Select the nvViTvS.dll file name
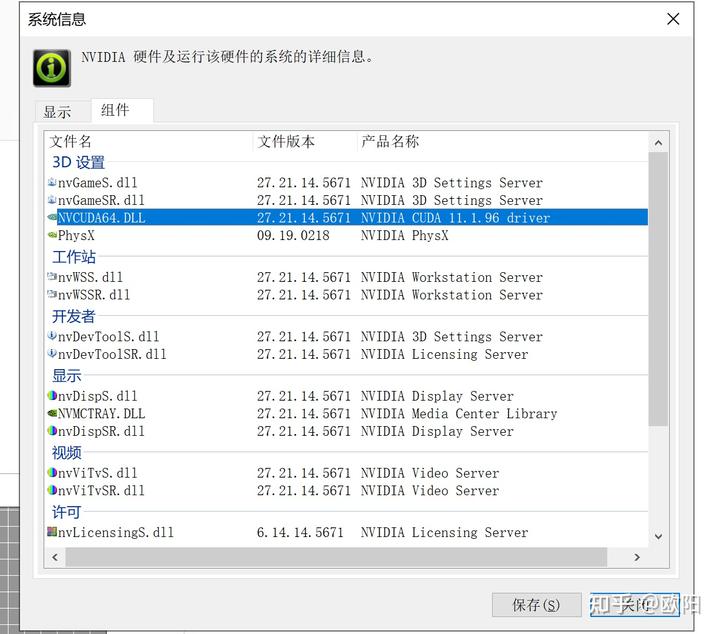 98,473
